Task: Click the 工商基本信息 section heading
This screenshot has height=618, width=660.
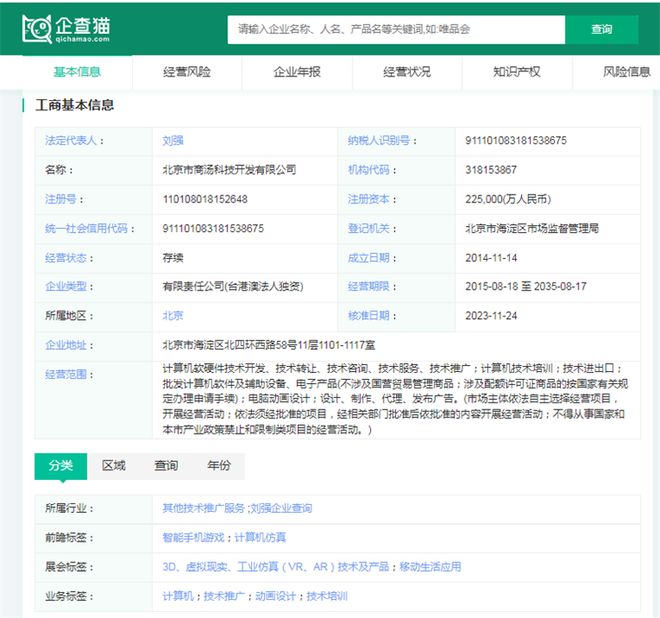Action: tap(75, 105)
